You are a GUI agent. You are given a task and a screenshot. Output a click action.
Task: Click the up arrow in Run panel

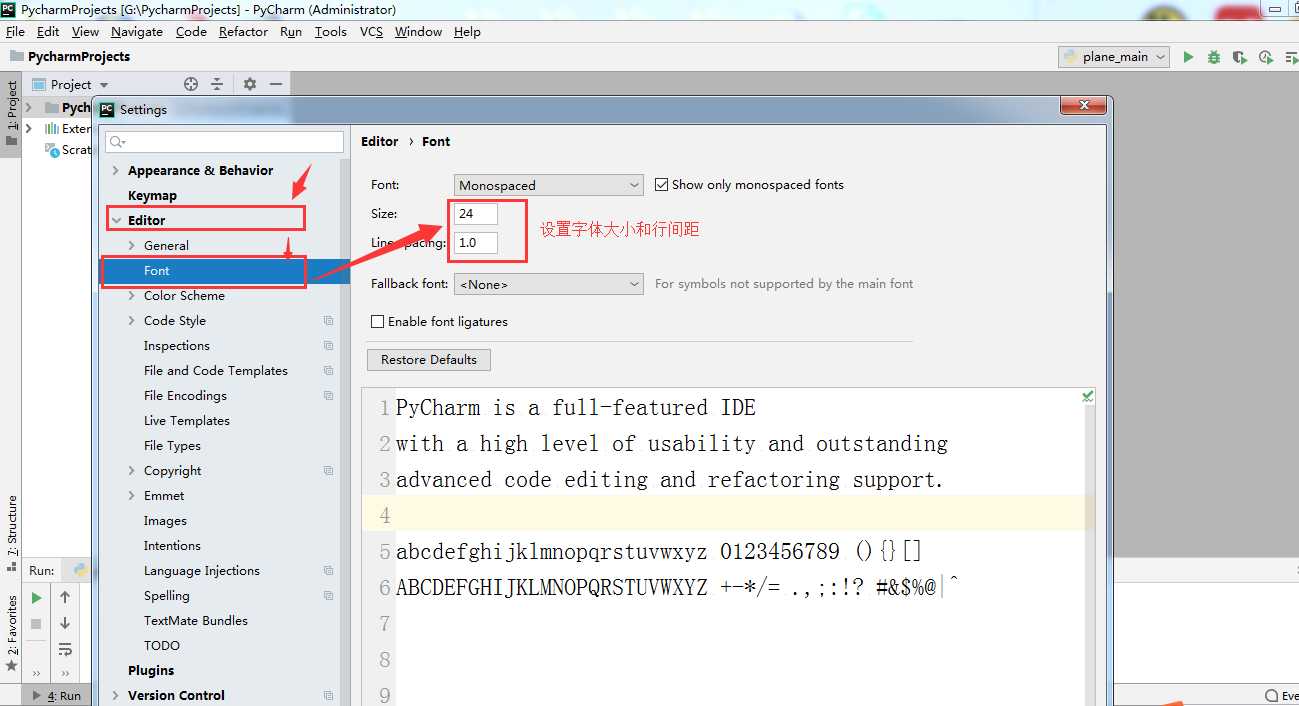(x=65, y=598)
